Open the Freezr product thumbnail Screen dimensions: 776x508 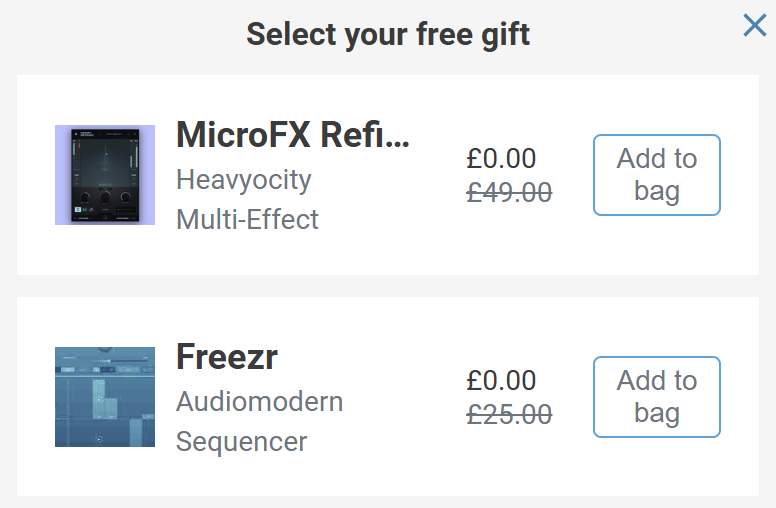105,396
